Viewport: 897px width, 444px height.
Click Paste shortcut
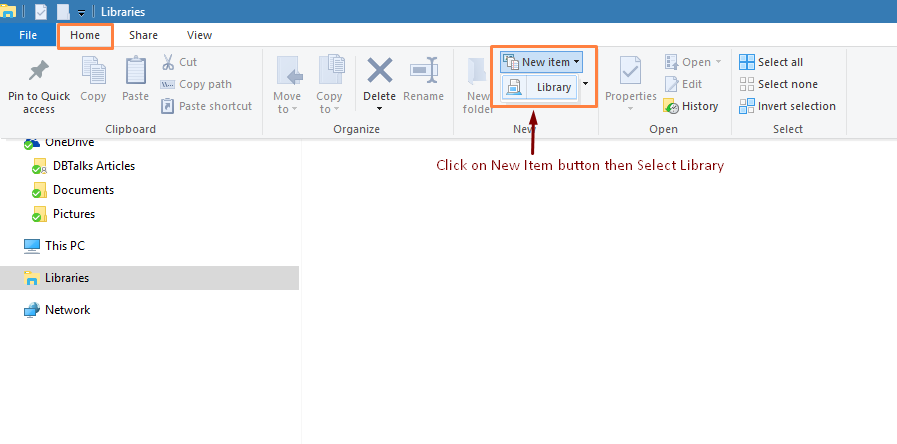[x=207, y=106]
